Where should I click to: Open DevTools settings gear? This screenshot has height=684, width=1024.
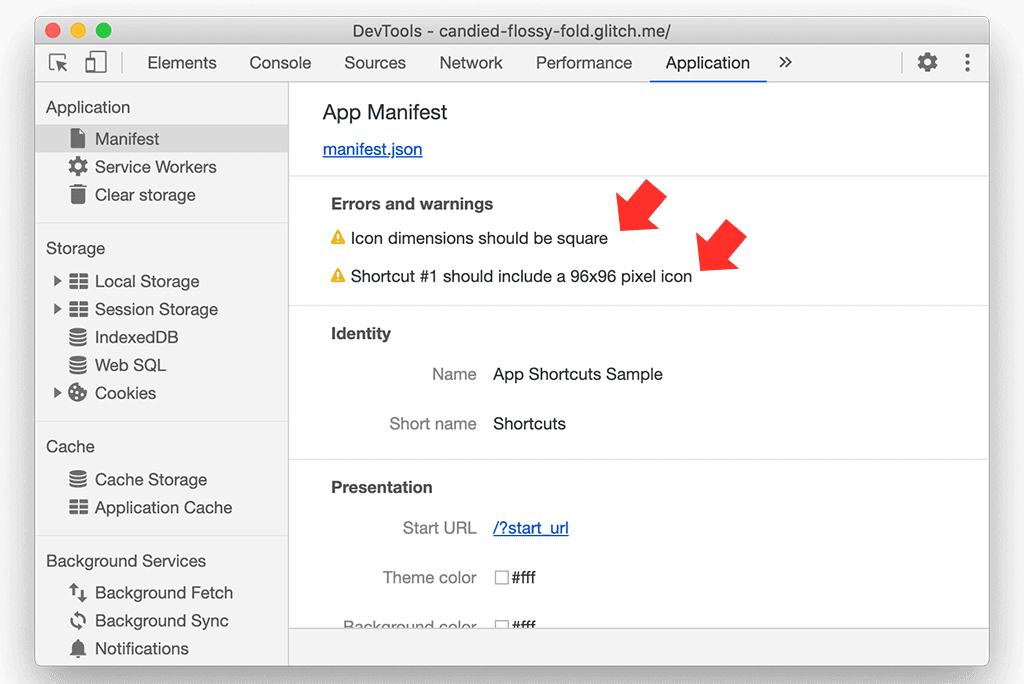point(927,62)
